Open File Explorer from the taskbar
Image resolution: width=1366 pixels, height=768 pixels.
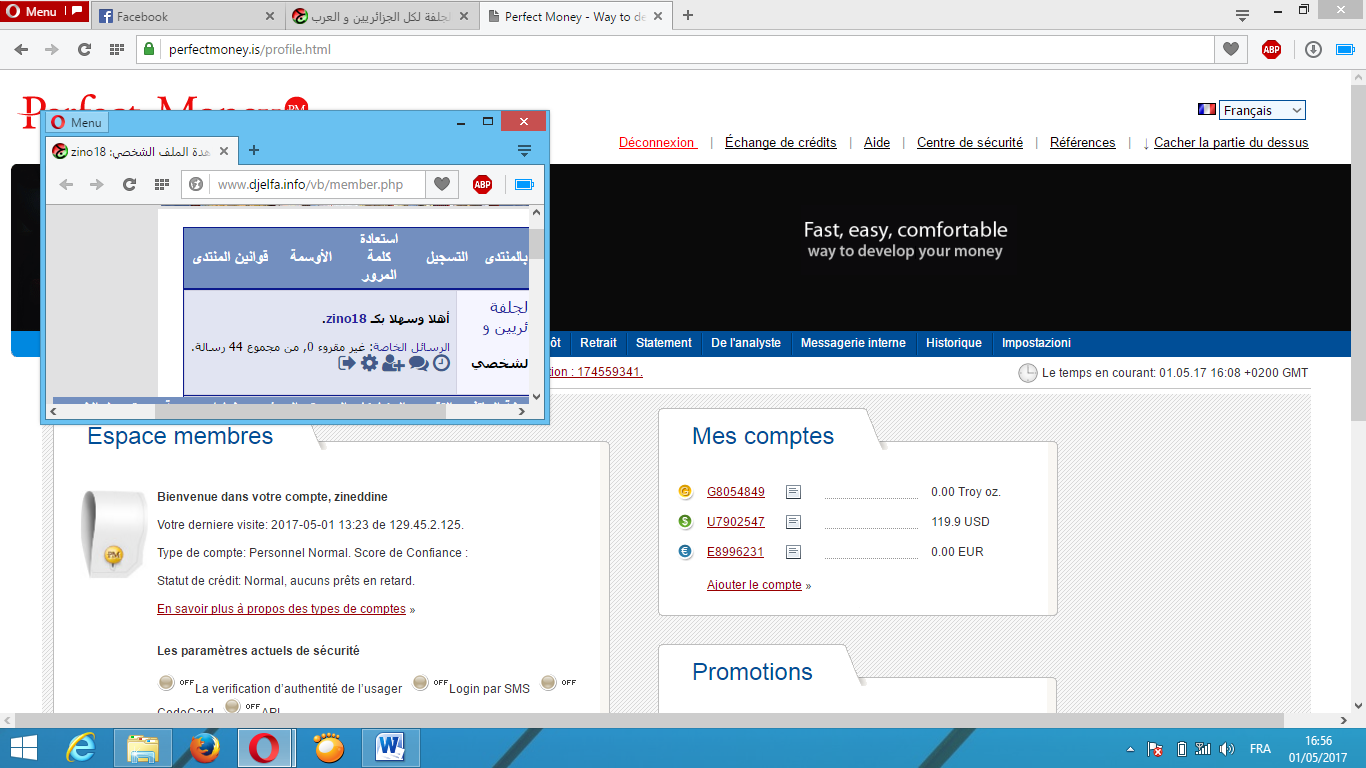point(143,748)
